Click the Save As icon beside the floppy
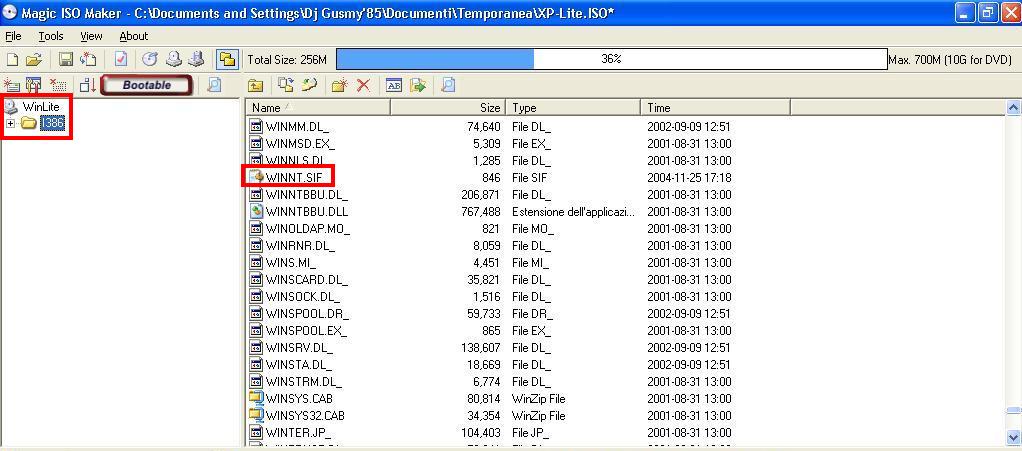This screenshot has width=1022, height=451. coord(88,60)
